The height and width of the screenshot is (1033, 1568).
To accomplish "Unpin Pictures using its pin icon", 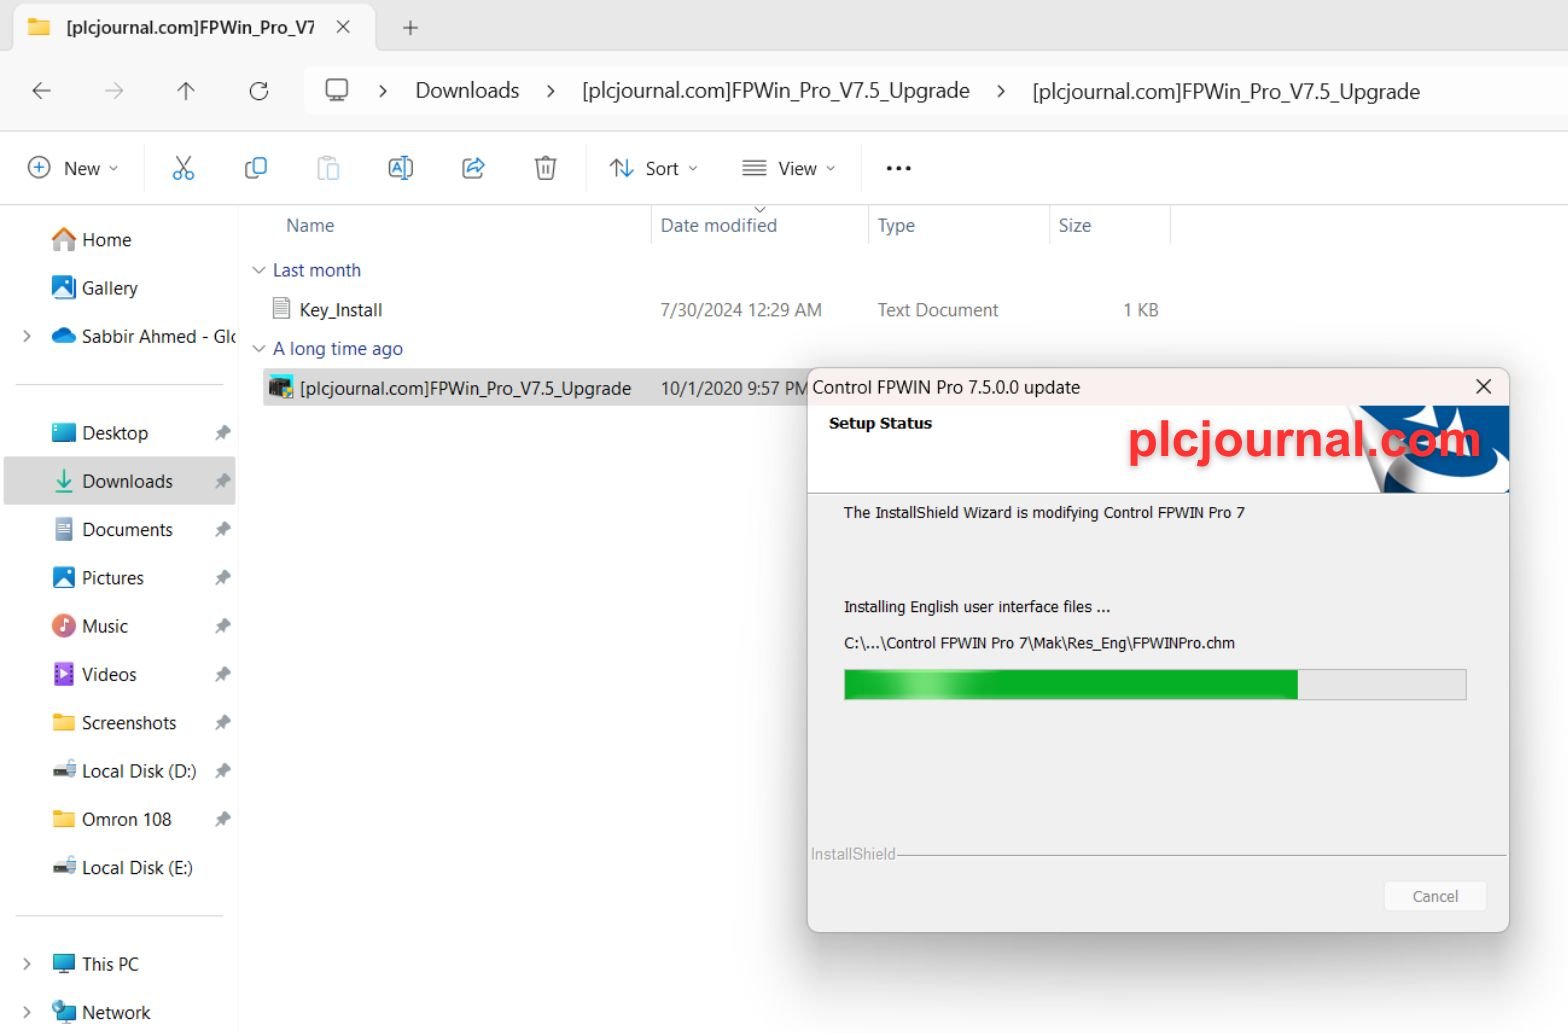I will (222, 578).
